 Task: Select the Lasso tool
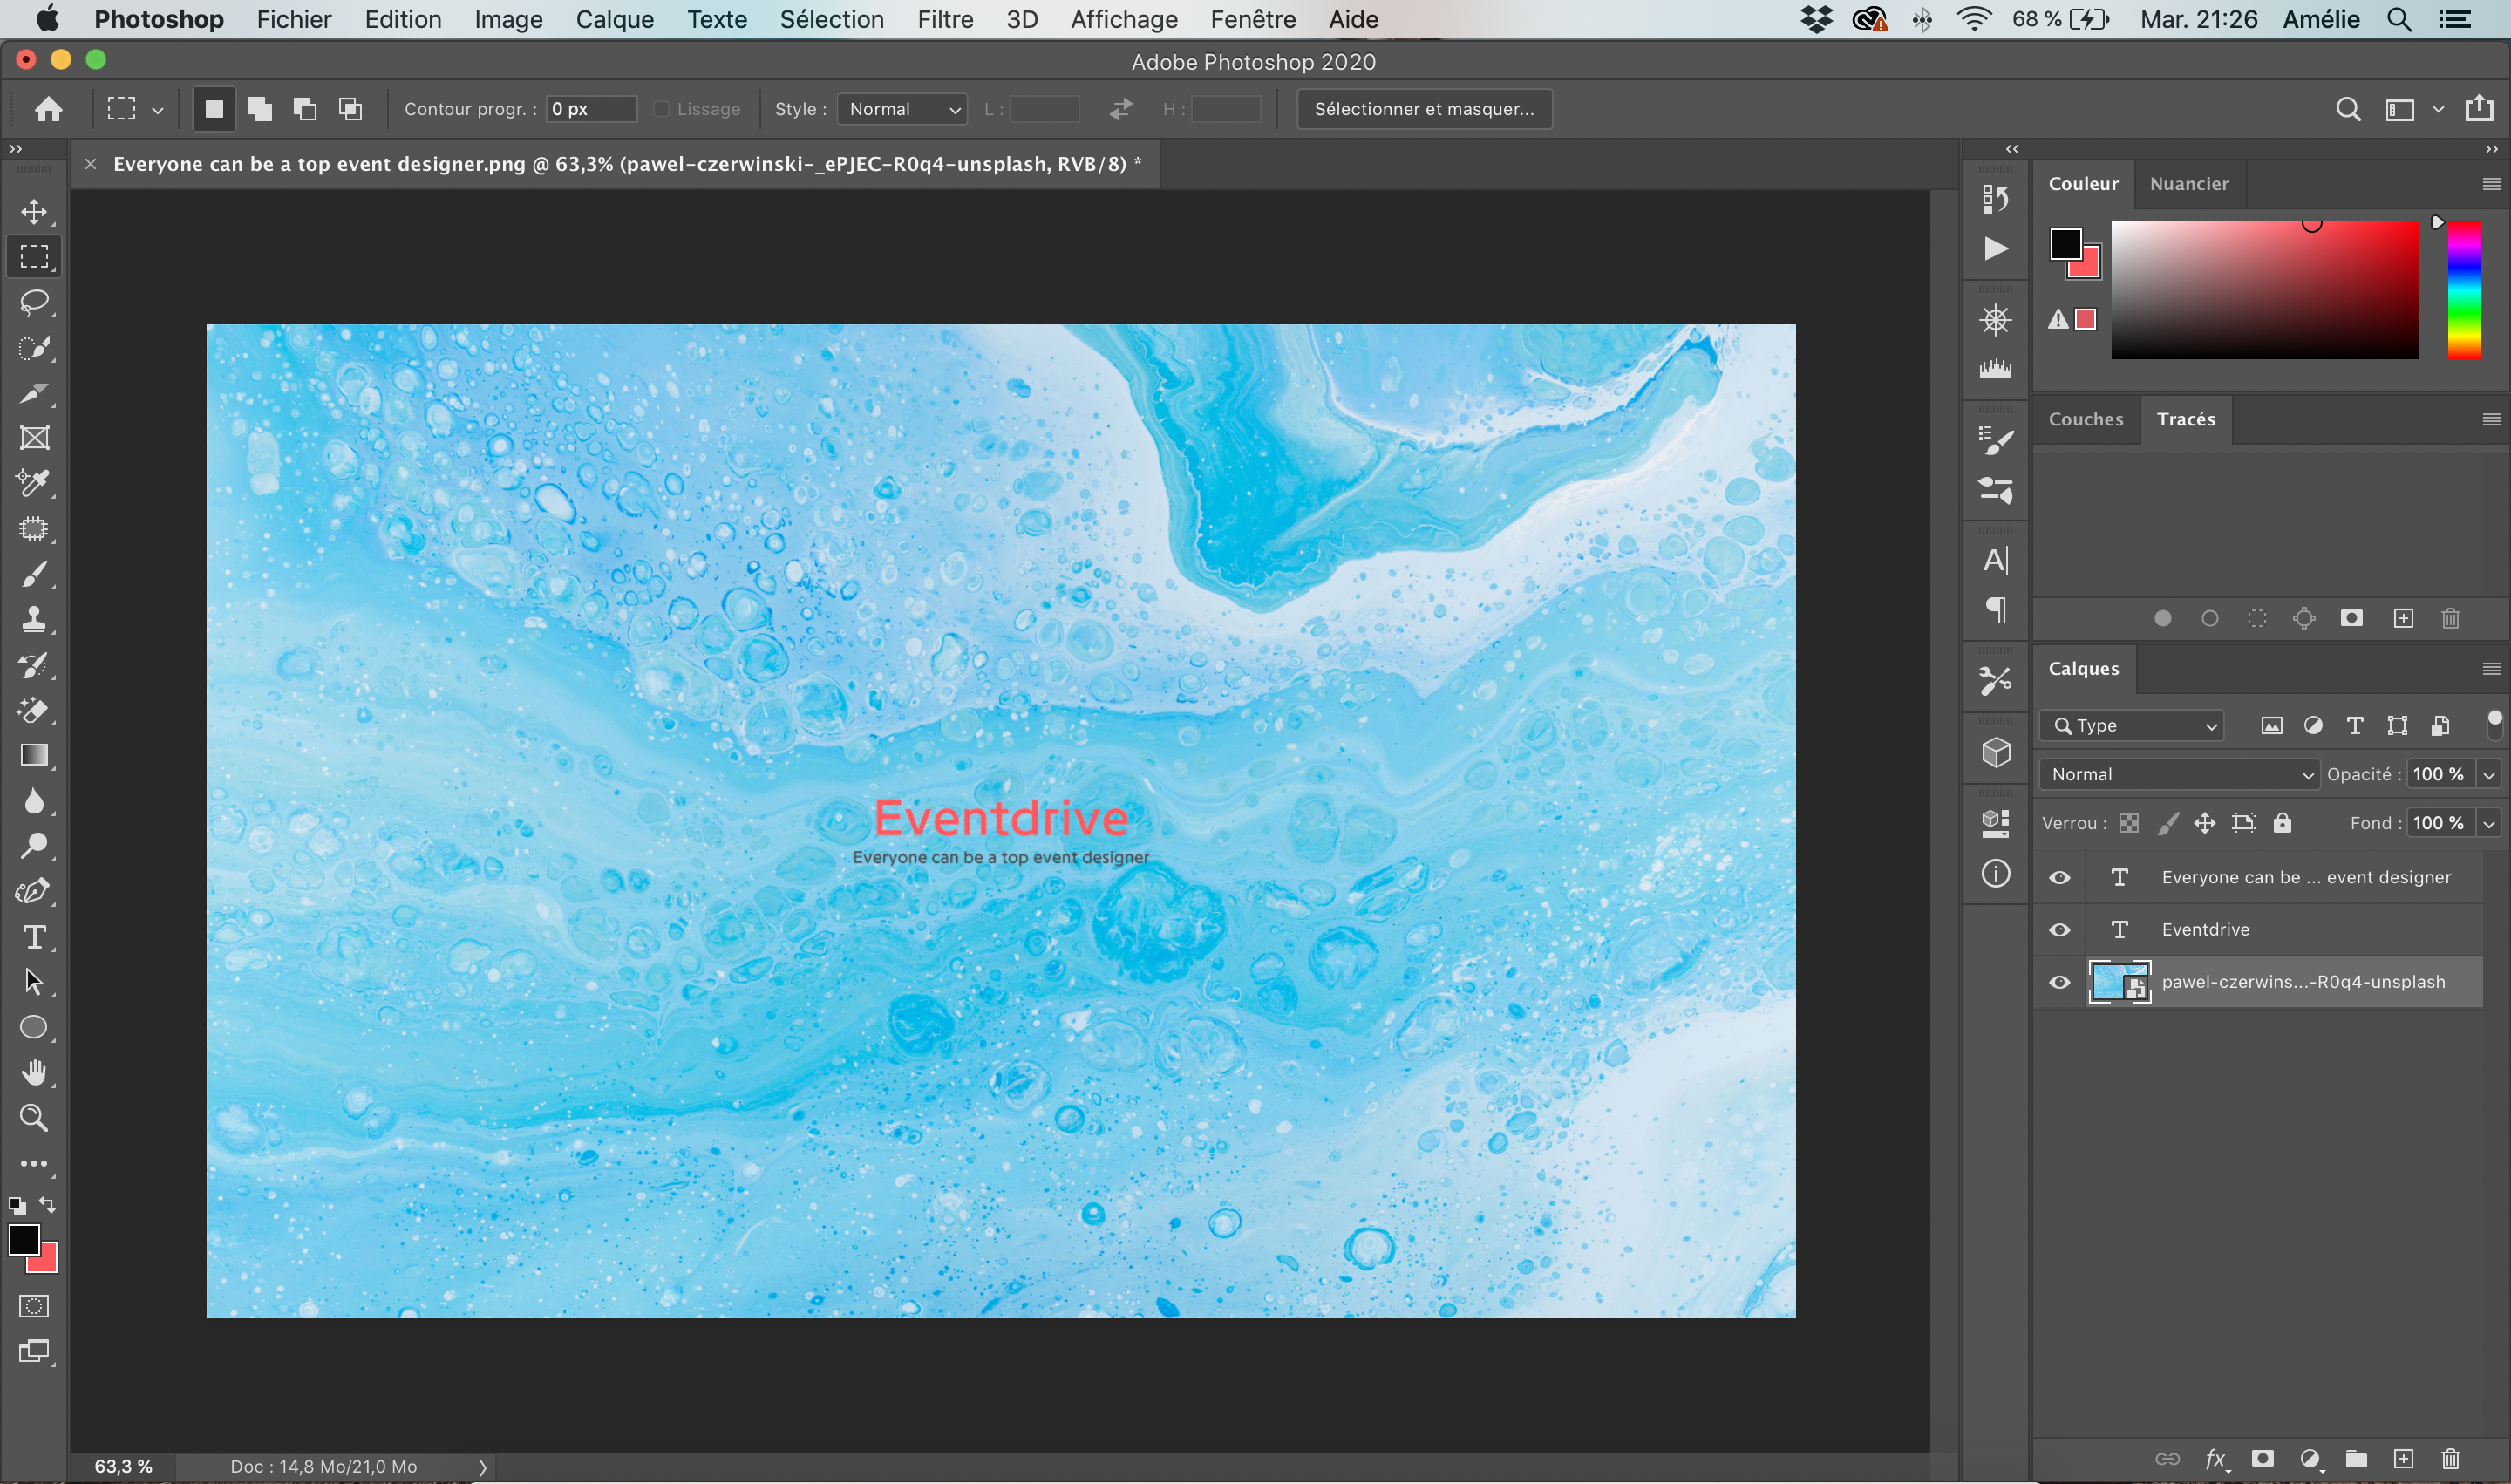pyautogui.click(x=34, y=302)
